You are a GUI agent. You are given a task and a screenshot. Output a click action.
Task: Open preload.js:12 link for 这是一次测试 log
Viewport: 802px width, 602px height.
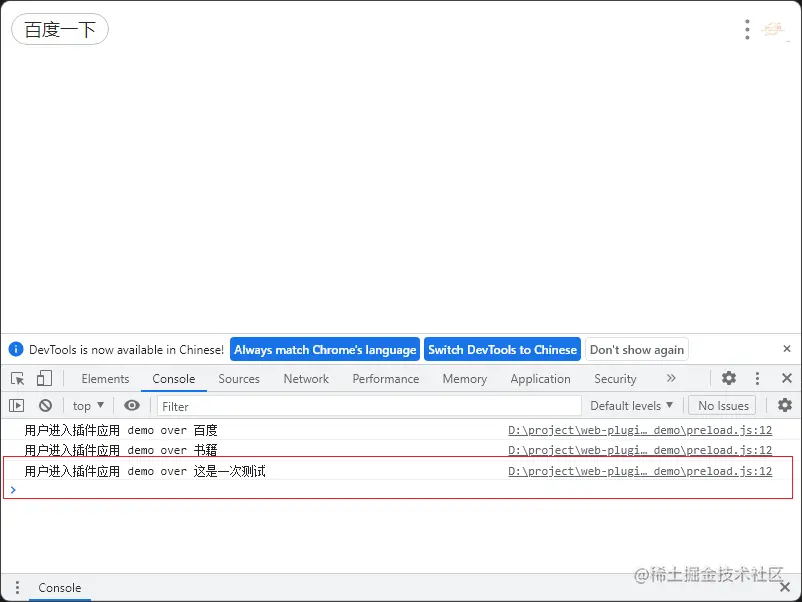coord(640,471)
